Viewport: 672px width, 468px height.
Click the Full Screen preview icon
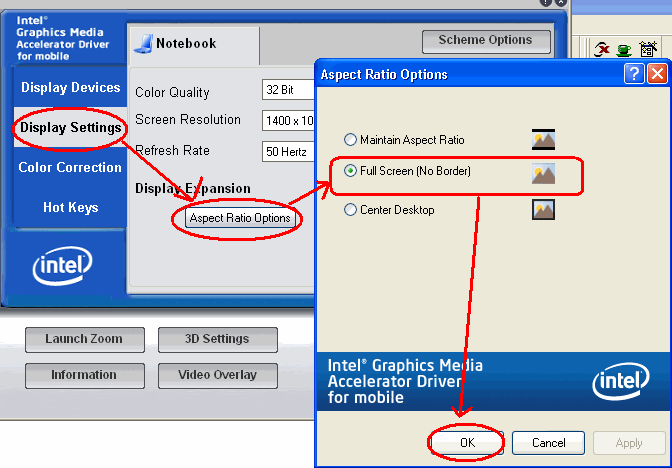tap(543, 174)
